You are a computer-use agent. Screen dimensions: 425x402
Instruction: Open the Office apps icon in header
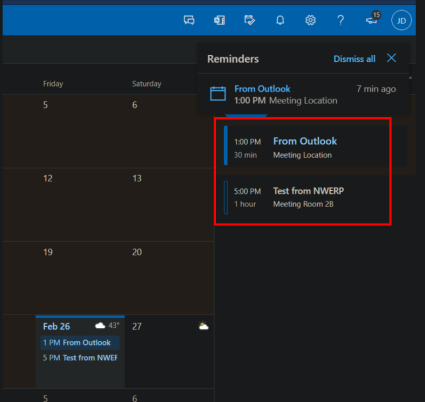coord(219,20)
